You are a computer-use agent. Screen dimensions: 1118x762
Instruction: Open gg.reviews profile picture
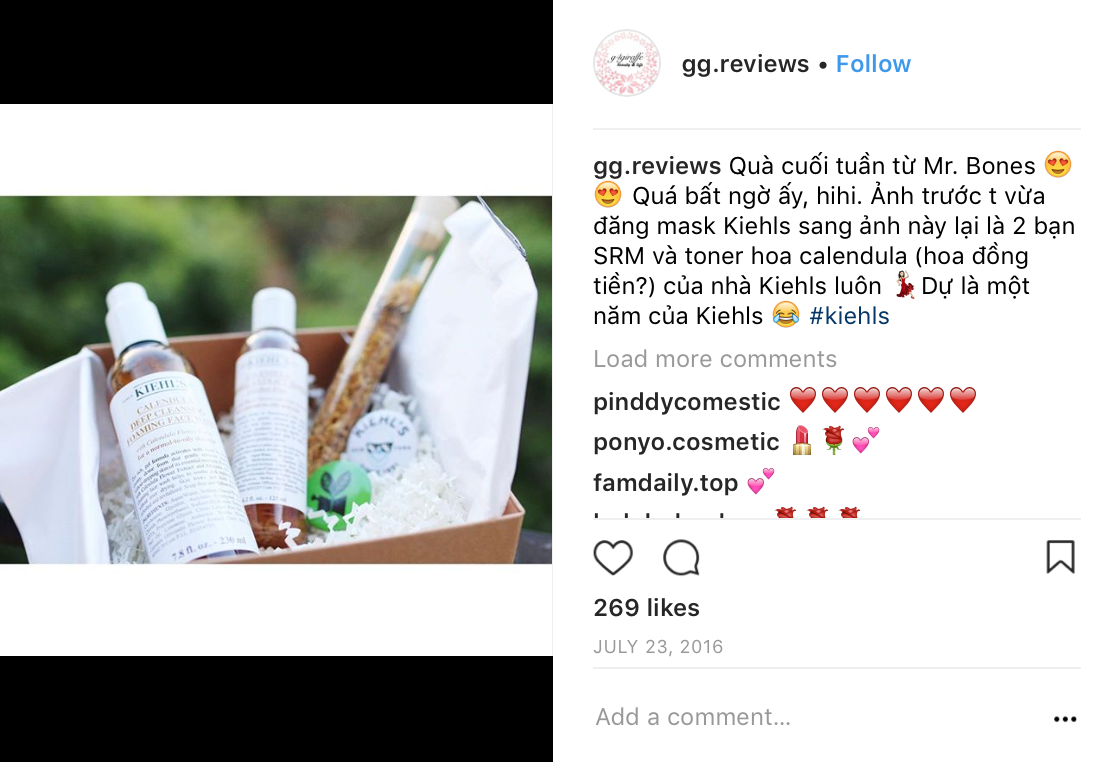pyautogui.click(x=627, y=63)
